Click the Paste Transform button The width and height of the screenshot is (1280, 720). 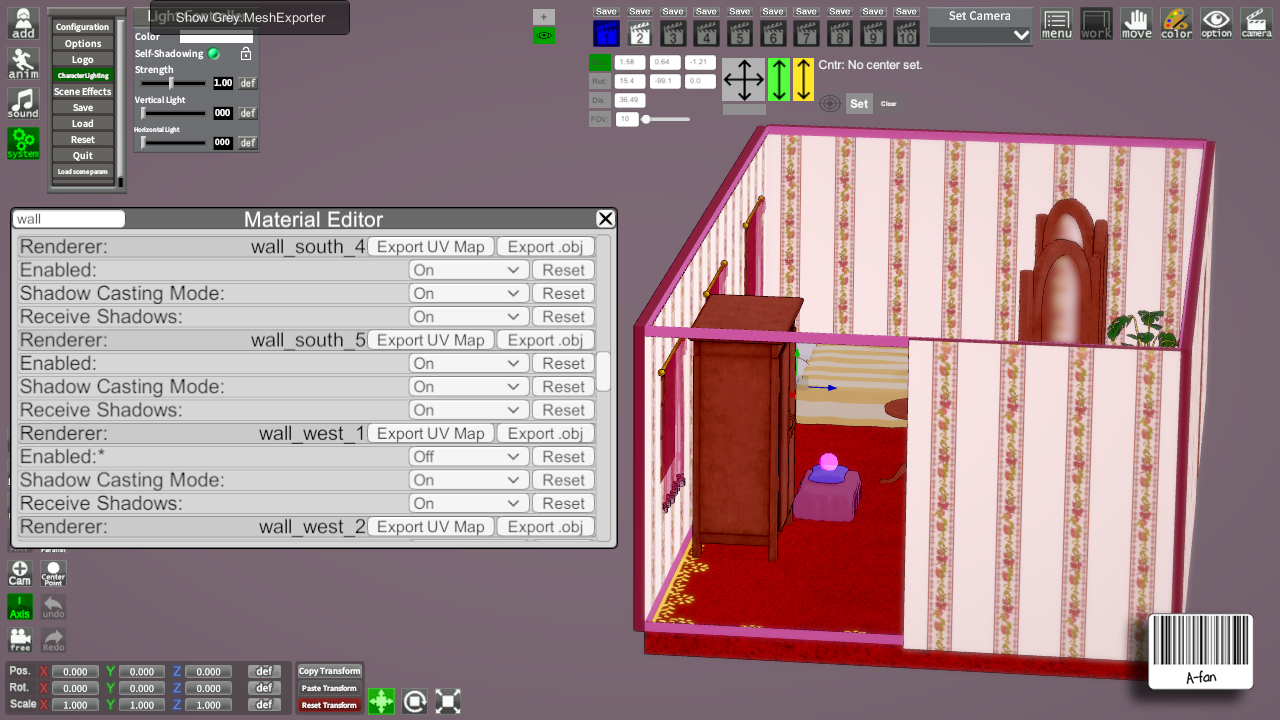point(329,688)
